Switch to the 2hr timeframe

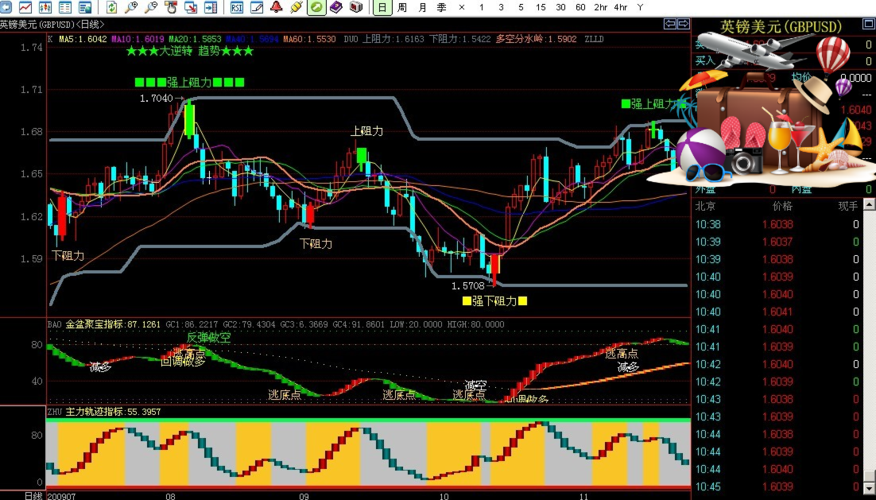[601, 7]
